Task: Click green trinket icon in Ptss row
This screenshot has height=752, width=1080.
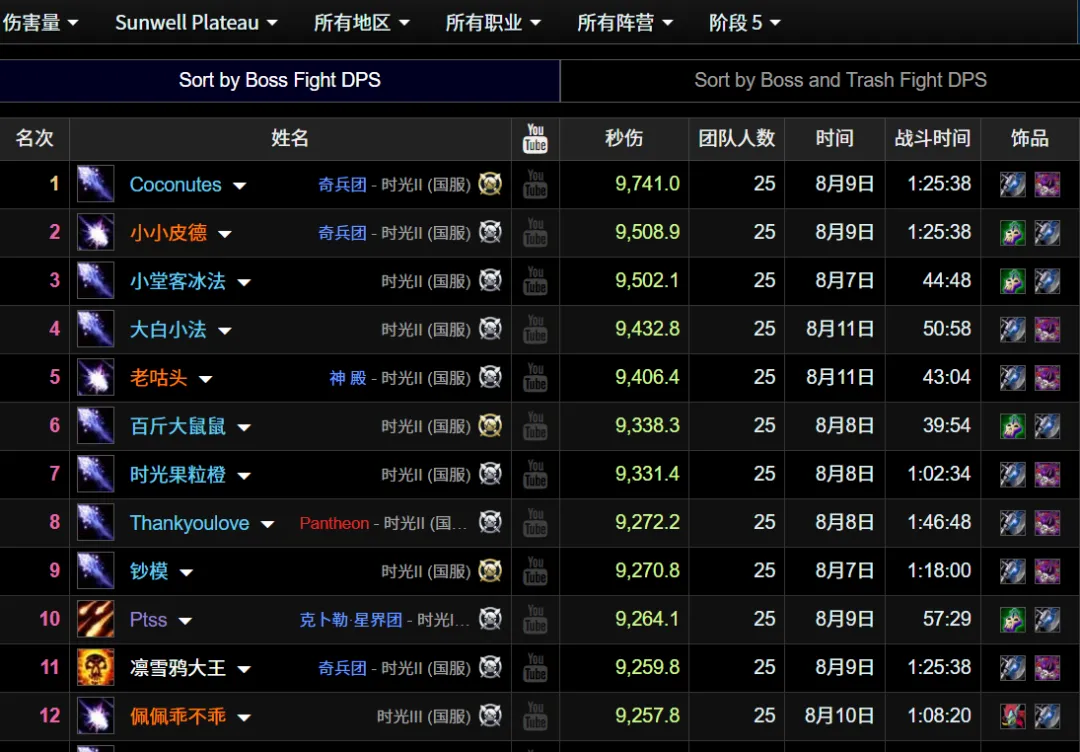Action: [x=1012, y=620]
